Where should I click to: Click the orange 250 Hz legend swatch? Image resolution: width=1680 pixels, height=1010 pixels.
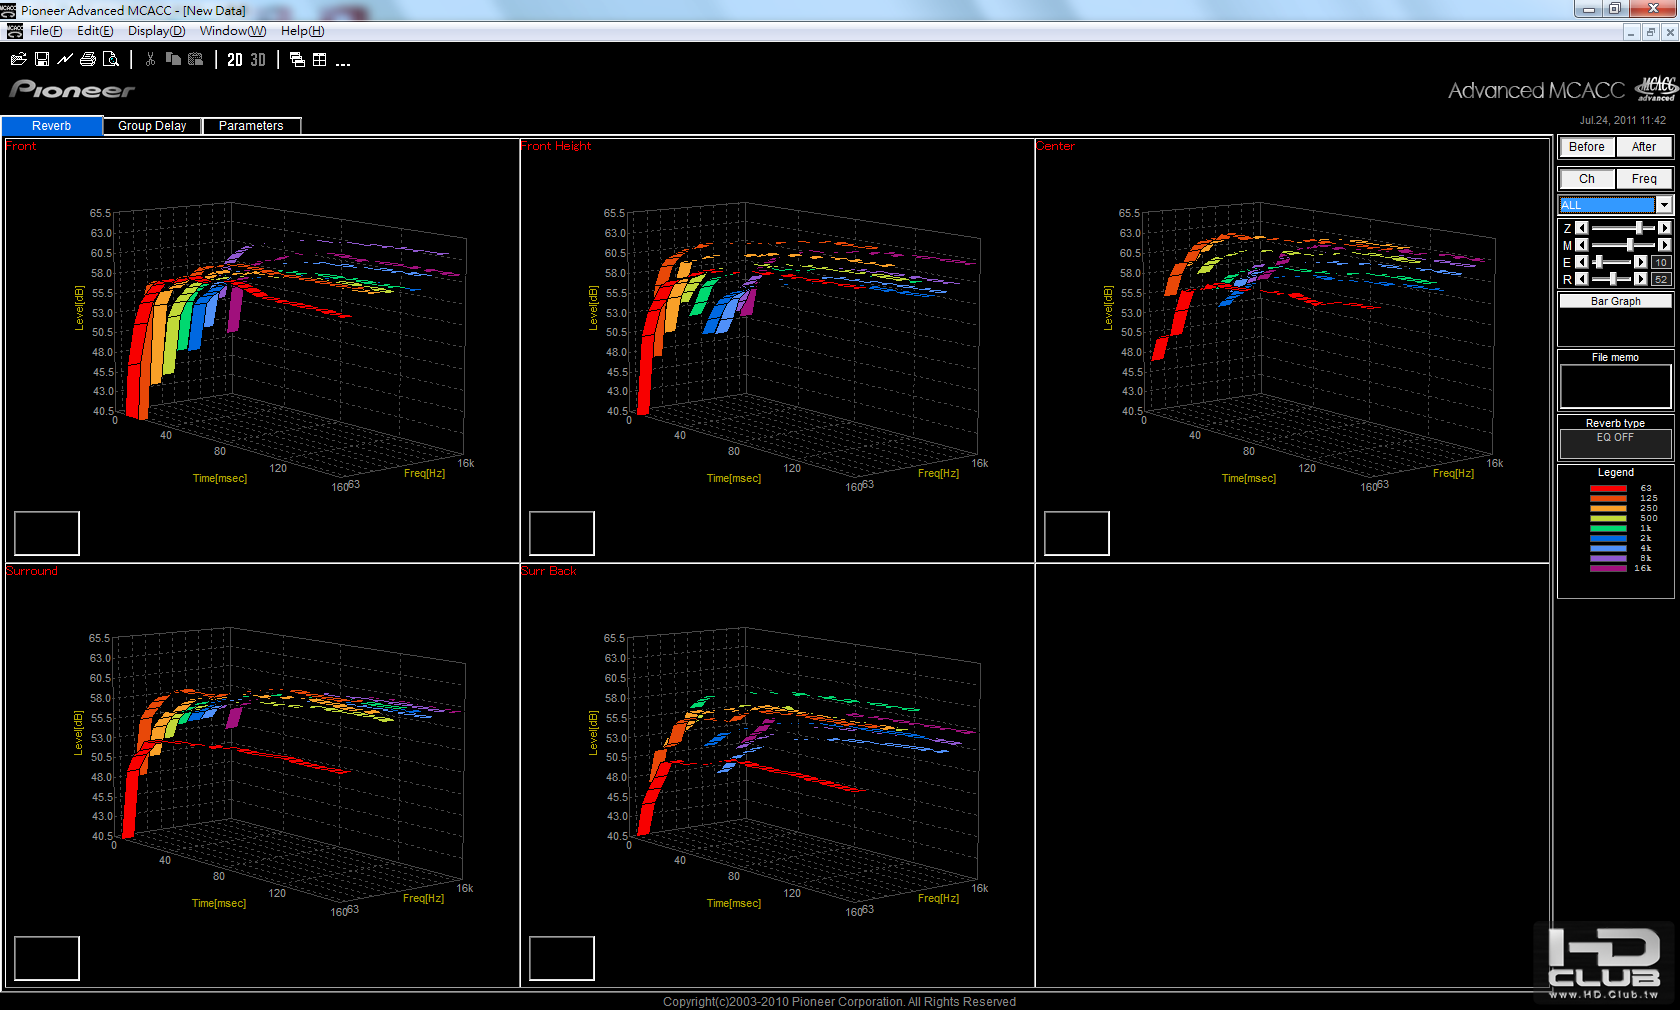pyautogui.click(x=1608, y=508)
